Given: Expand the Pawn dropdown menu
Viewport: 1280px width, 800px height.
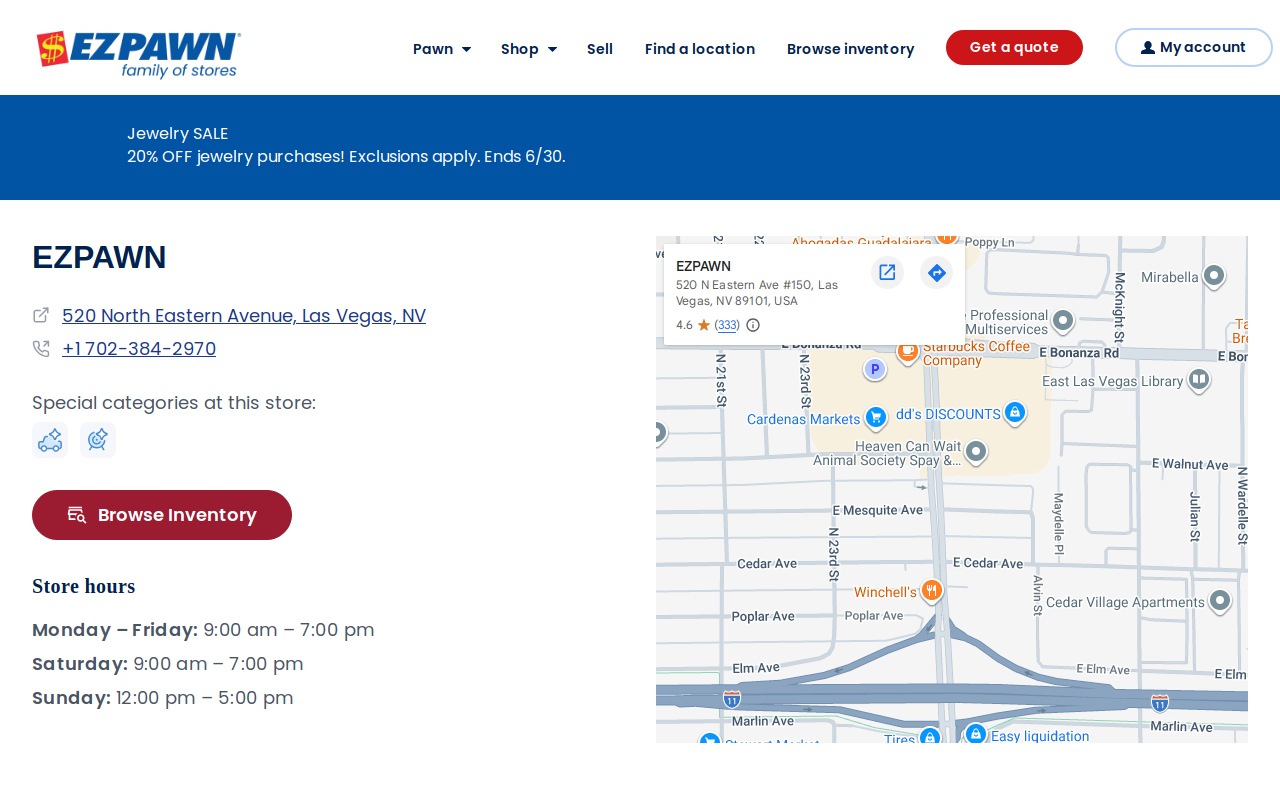Looking at the screenshot, I should pyautogui.click(x=442, y=49).
